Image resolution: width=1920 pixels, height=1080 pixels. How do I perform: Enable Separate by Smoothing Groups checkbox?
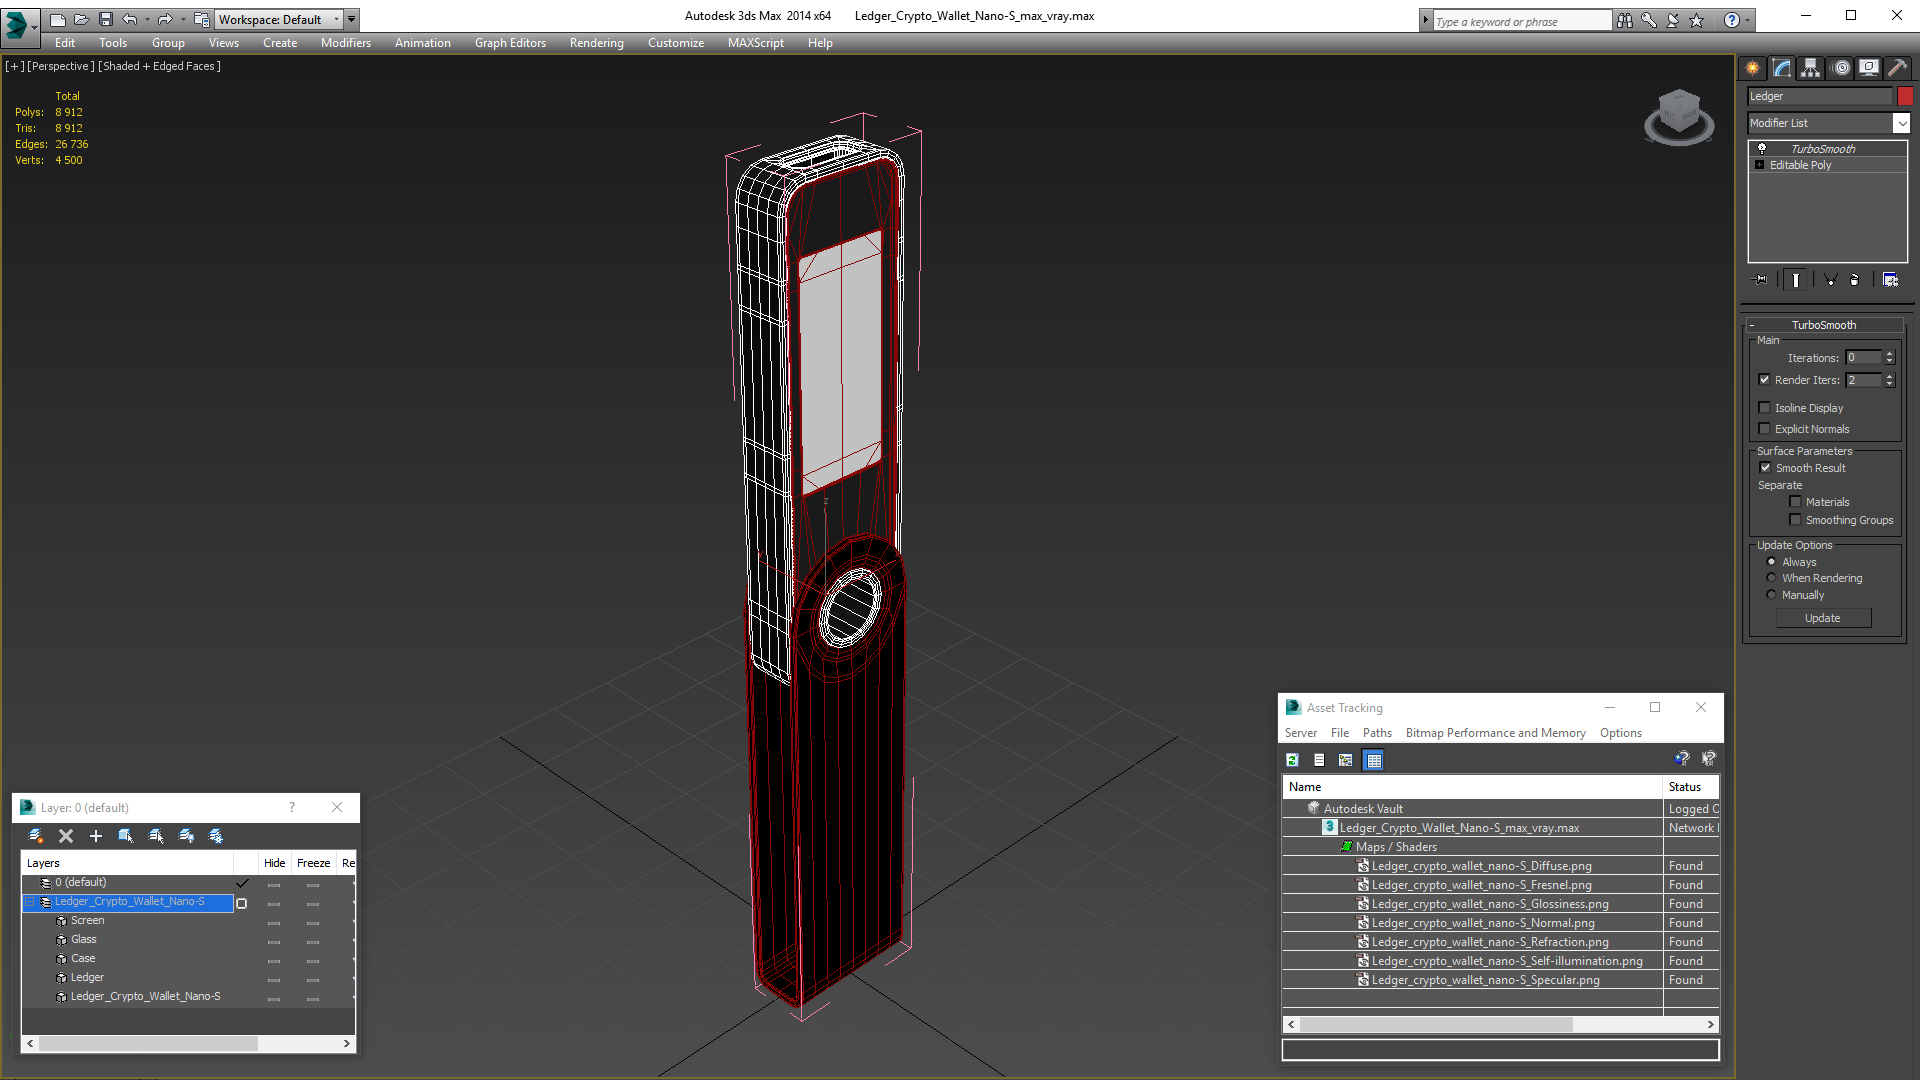pos(1795,520)
